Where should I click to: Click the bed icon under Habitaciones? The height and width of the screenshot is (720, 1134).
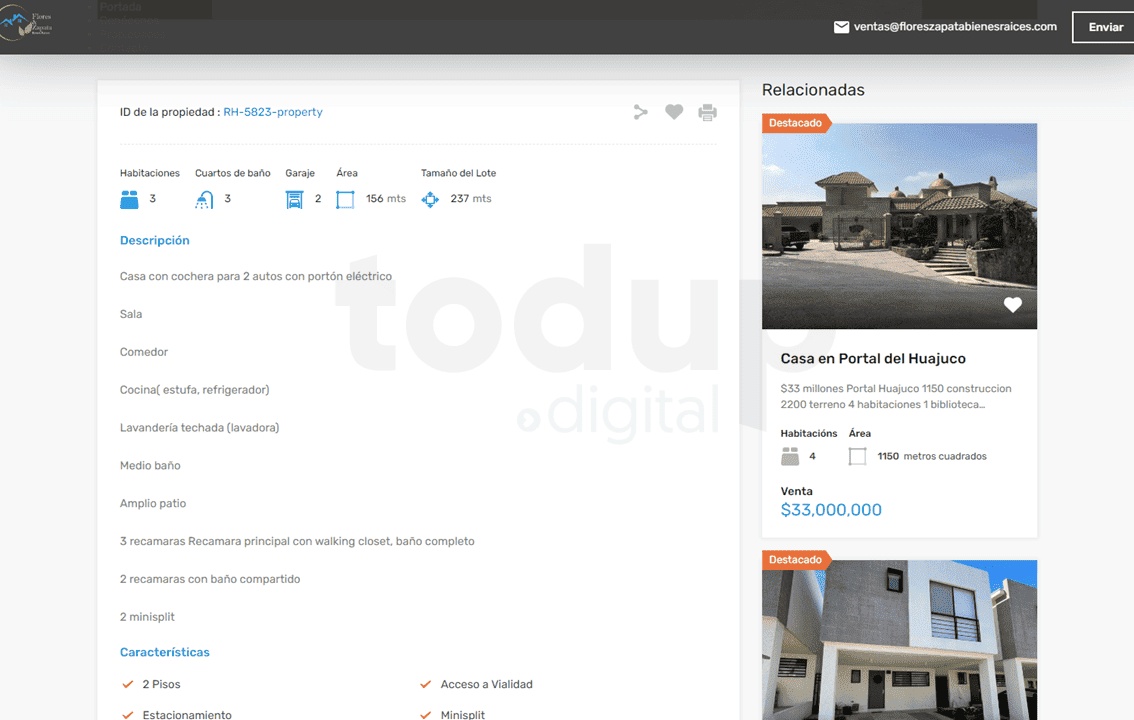(129, 199)
